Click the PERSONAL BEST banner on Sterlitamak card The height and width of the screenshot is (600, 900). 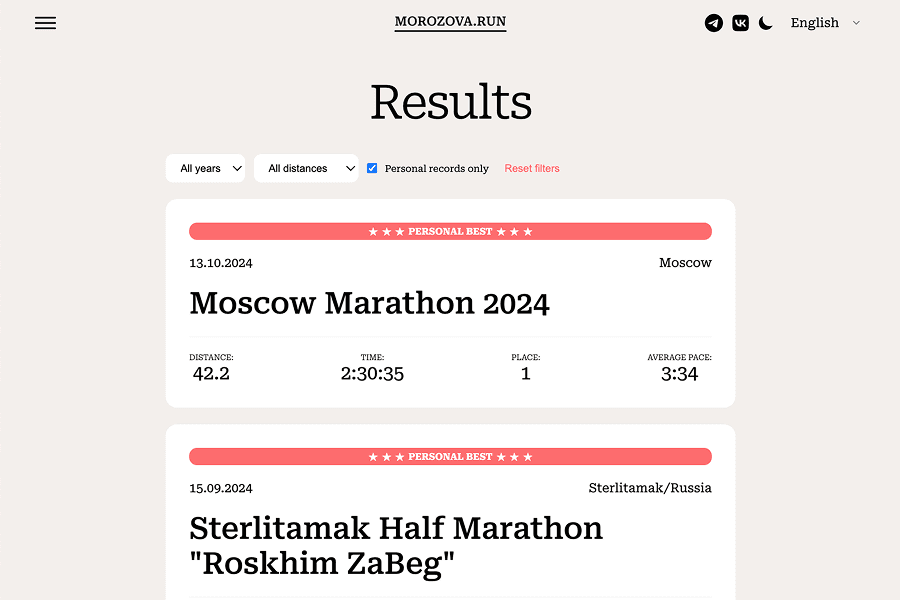click(450, 456)
